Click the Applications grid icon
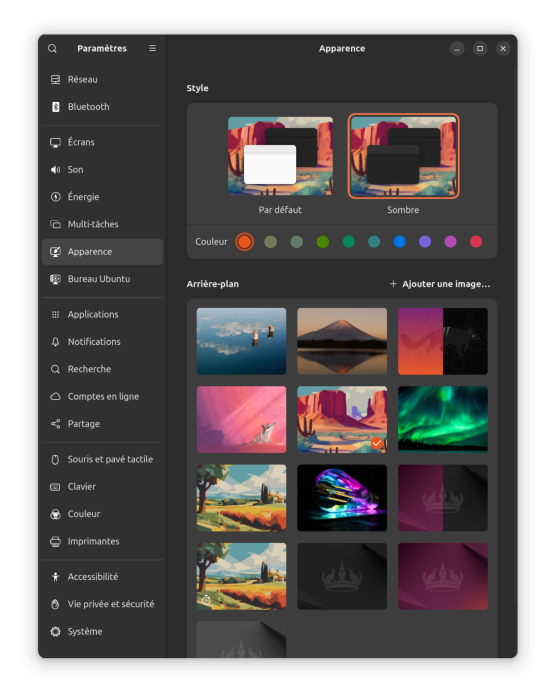This screenshot has height=700, width=555. pos(55,315)
